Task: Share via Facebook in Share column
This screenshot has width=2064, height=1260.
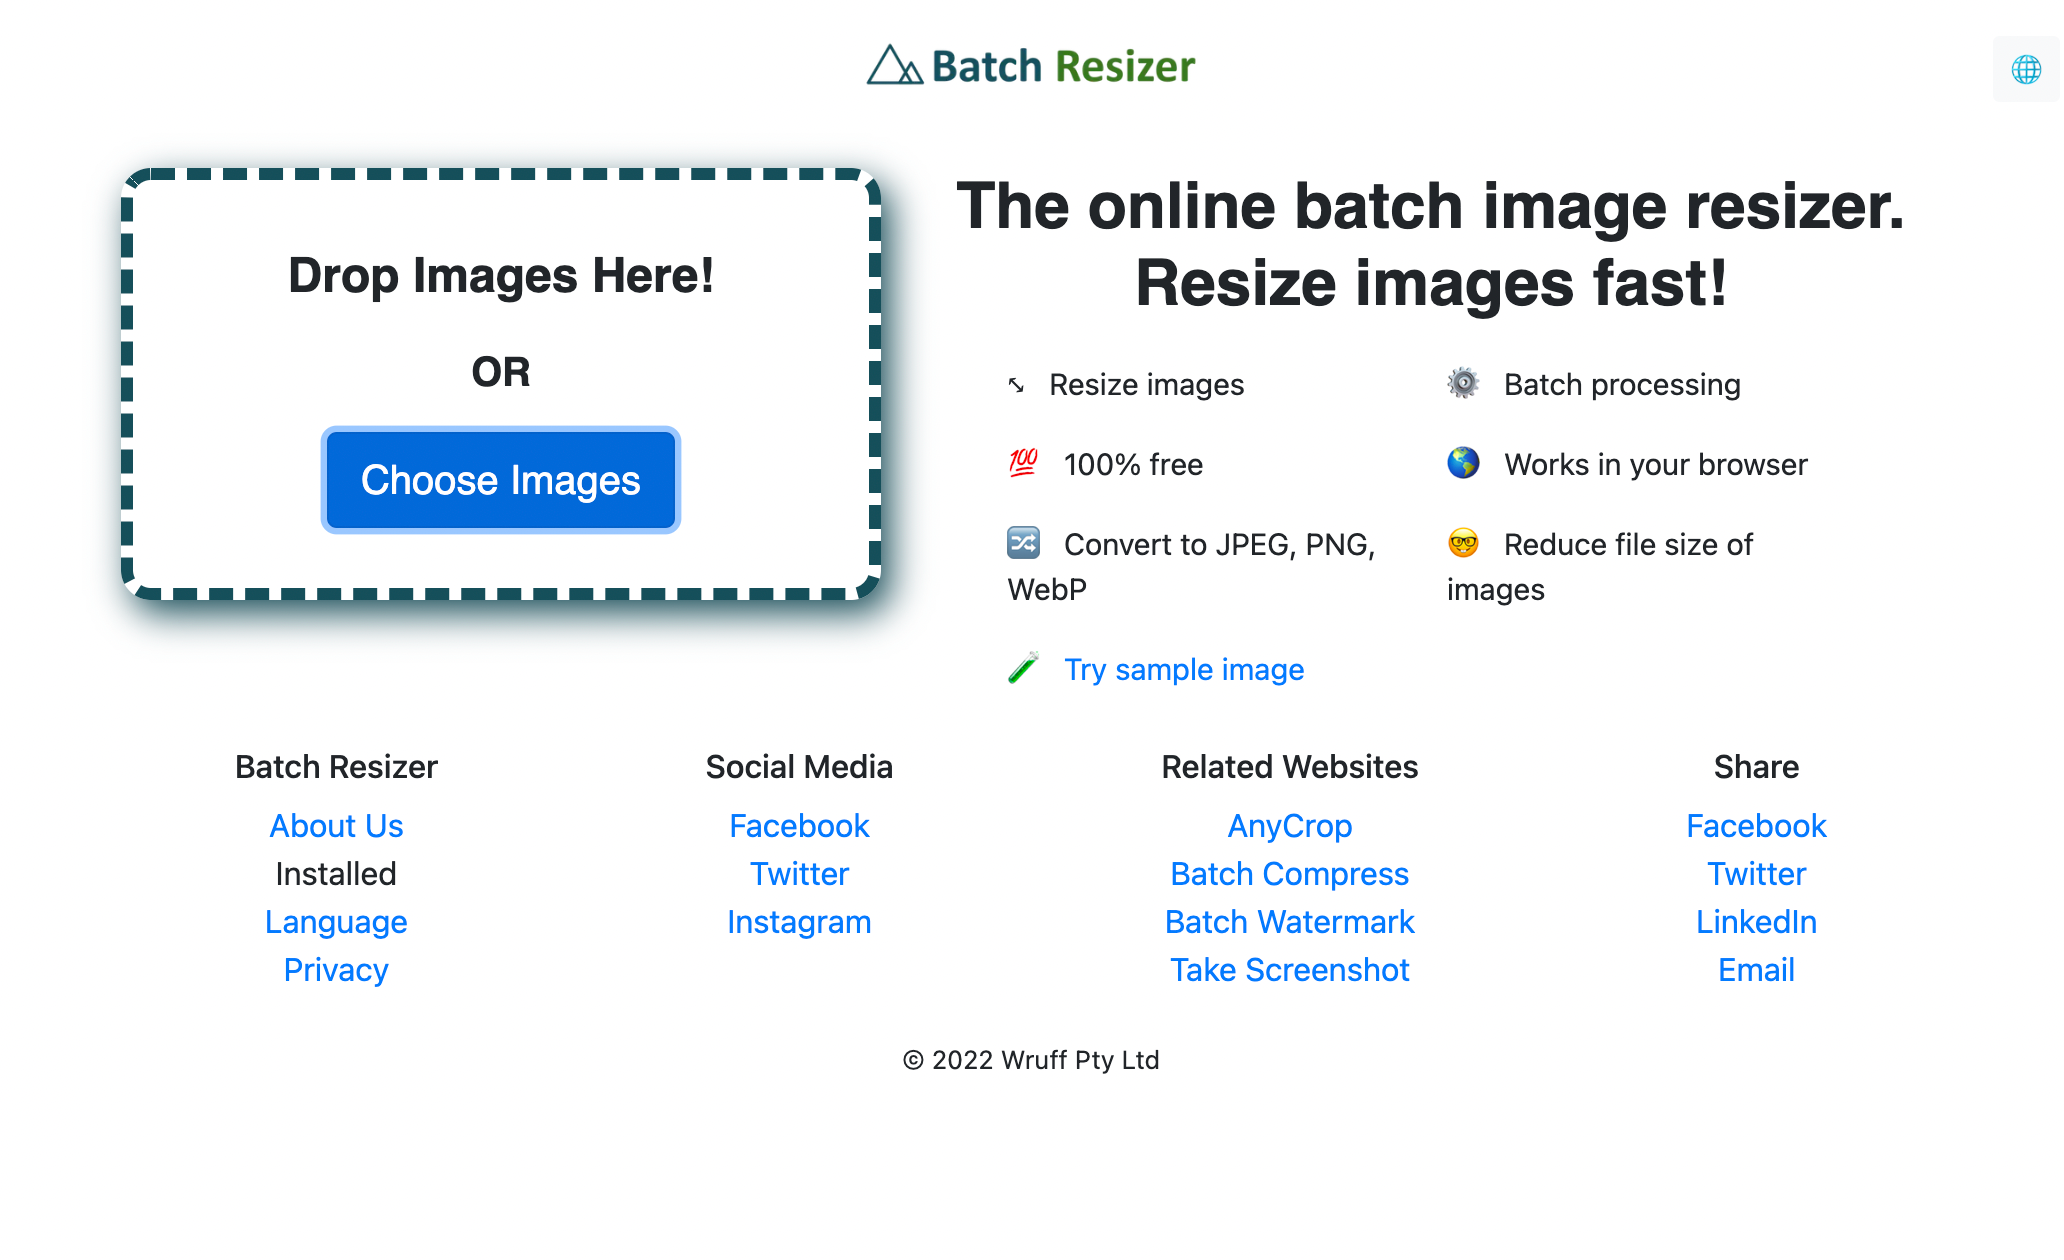Action: click(x=1756, y=826)
